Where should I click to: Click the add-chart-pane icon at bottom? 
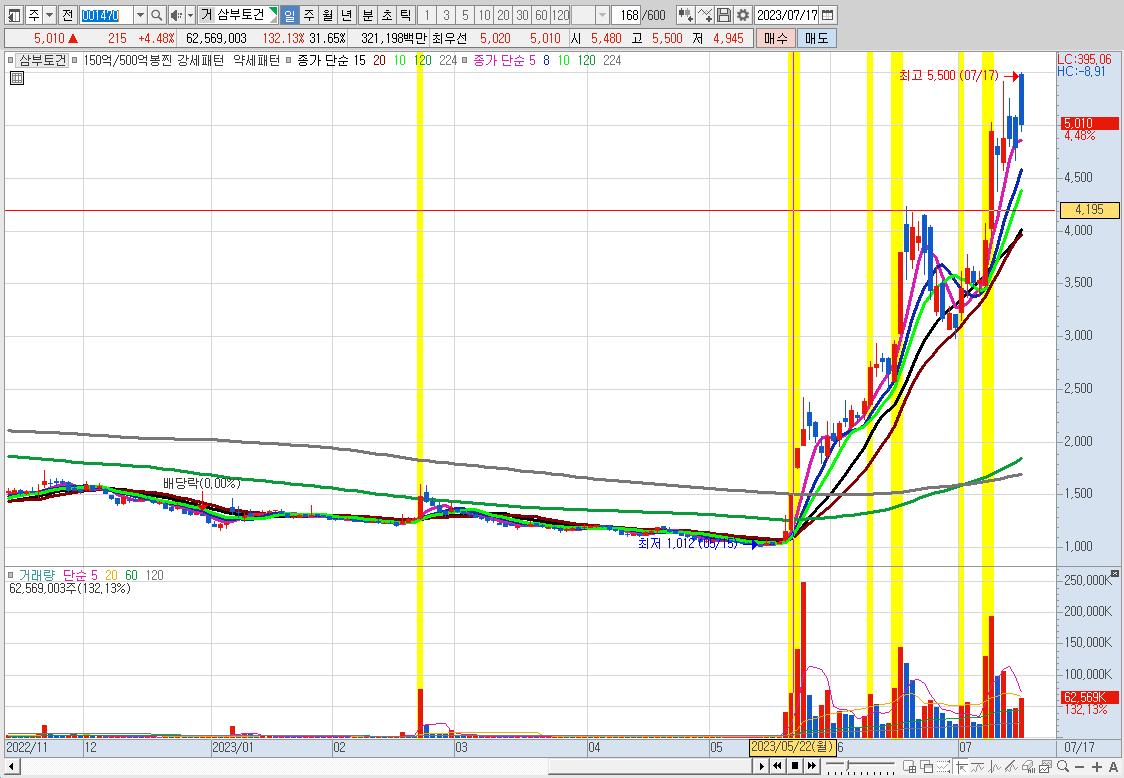[910, 767]
